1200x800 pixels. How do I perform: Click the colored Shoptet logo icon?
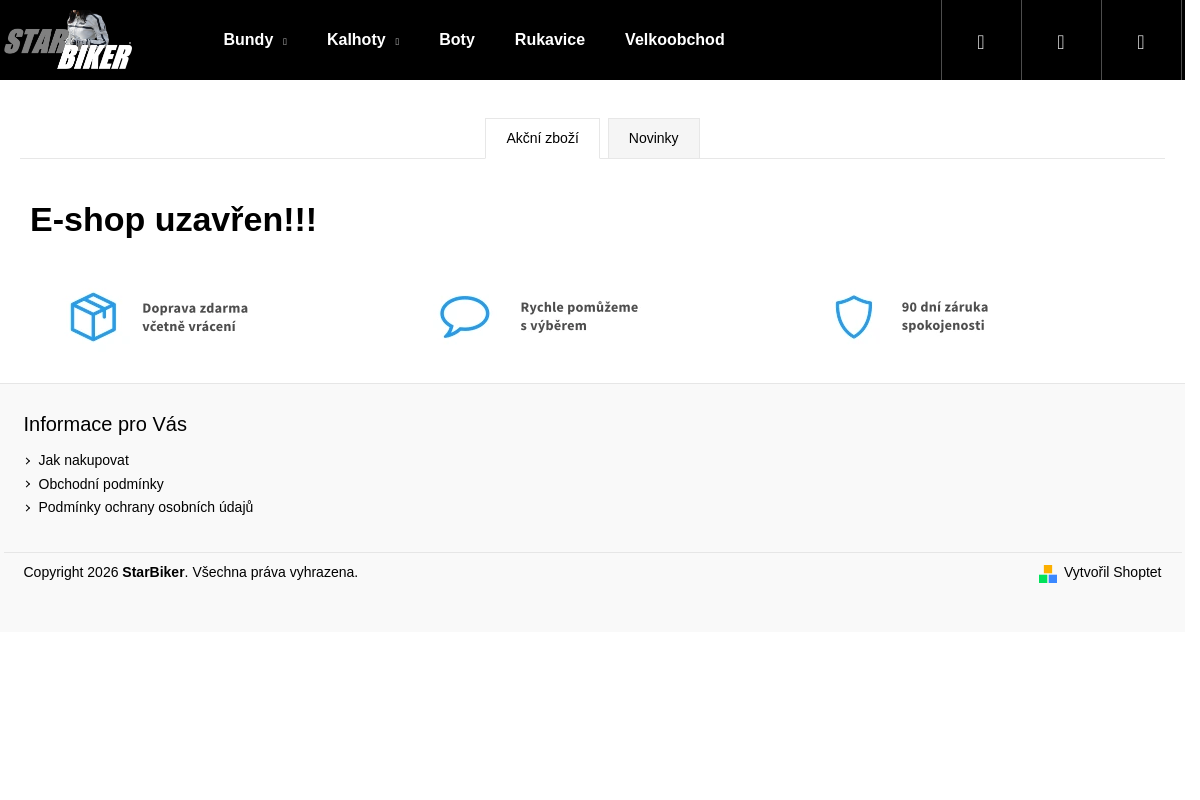coord(1047,573)
